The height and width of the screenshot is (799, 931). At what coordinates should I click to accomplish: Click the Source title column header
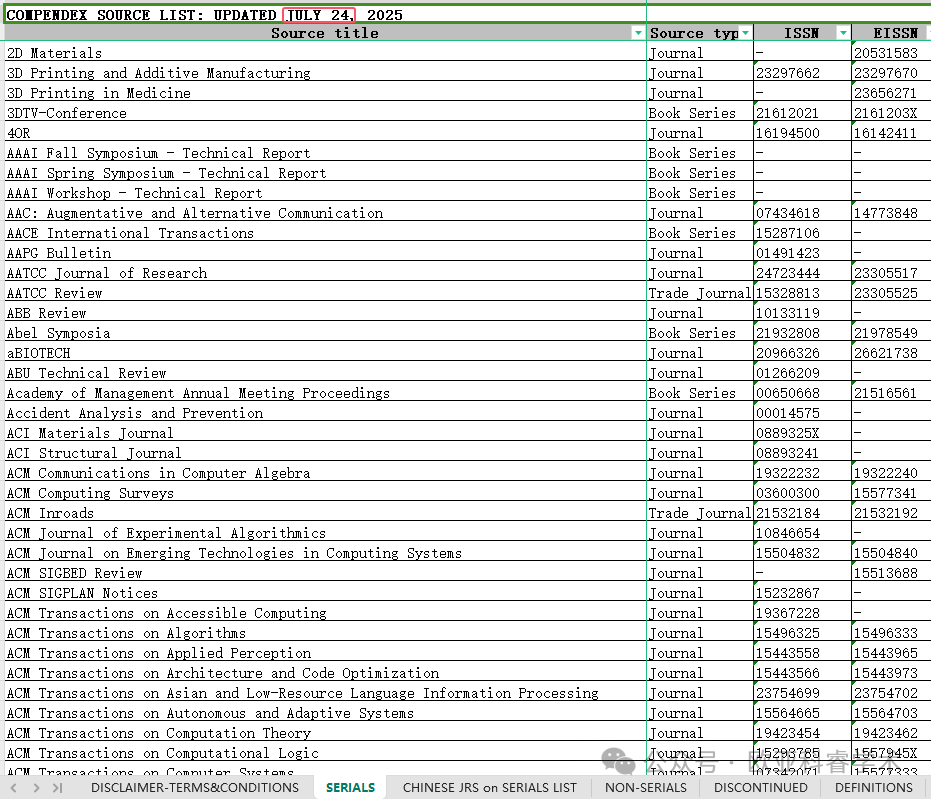point(325,33)
